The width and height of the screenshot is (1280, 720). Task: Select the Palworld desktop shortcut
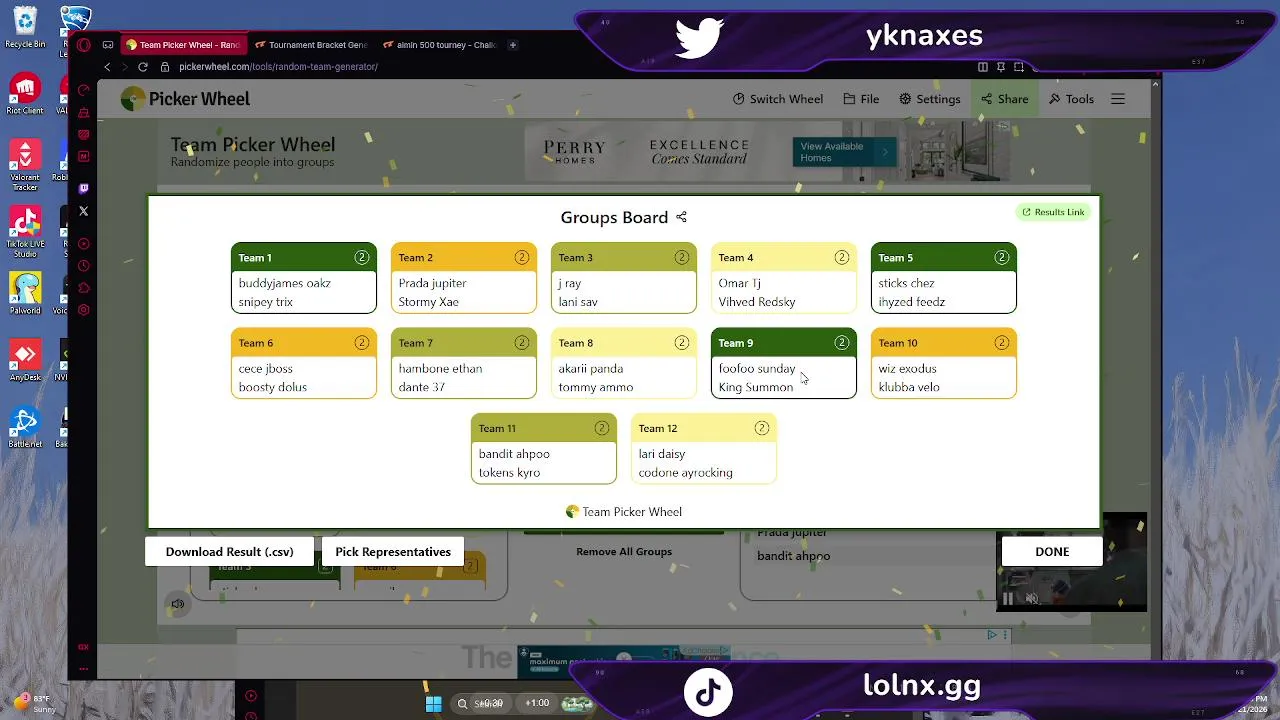pyautogui.click(x=25, y=293)
